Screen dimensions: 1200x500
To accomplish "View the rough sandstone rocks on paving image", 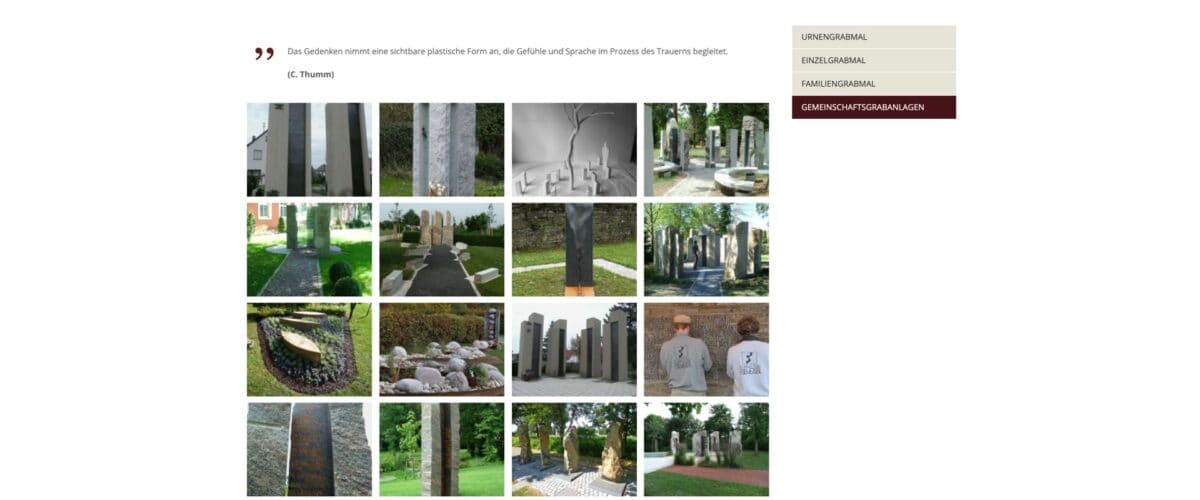I will pyautogui.click(x=574, y=450).
